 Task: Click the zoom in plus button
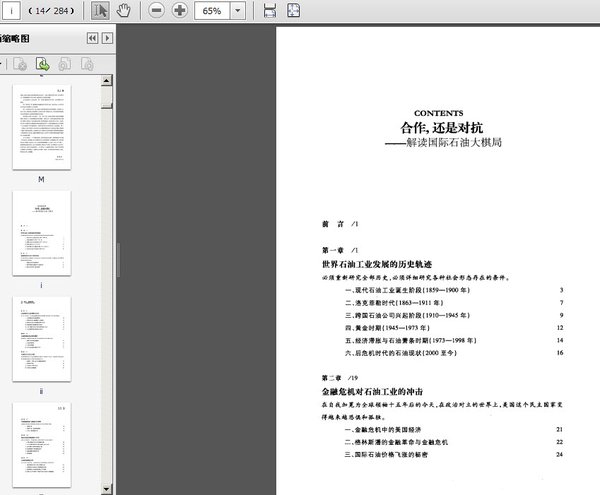[x=179, y=11]
